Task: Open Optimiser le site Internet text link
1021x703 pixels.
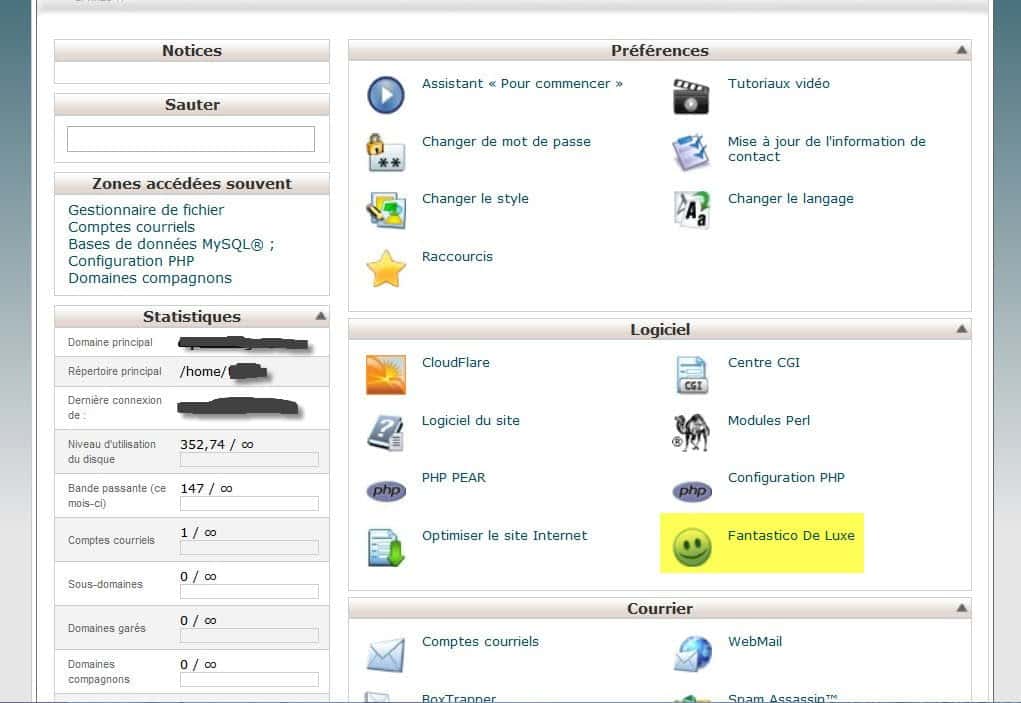Action: 505,536
